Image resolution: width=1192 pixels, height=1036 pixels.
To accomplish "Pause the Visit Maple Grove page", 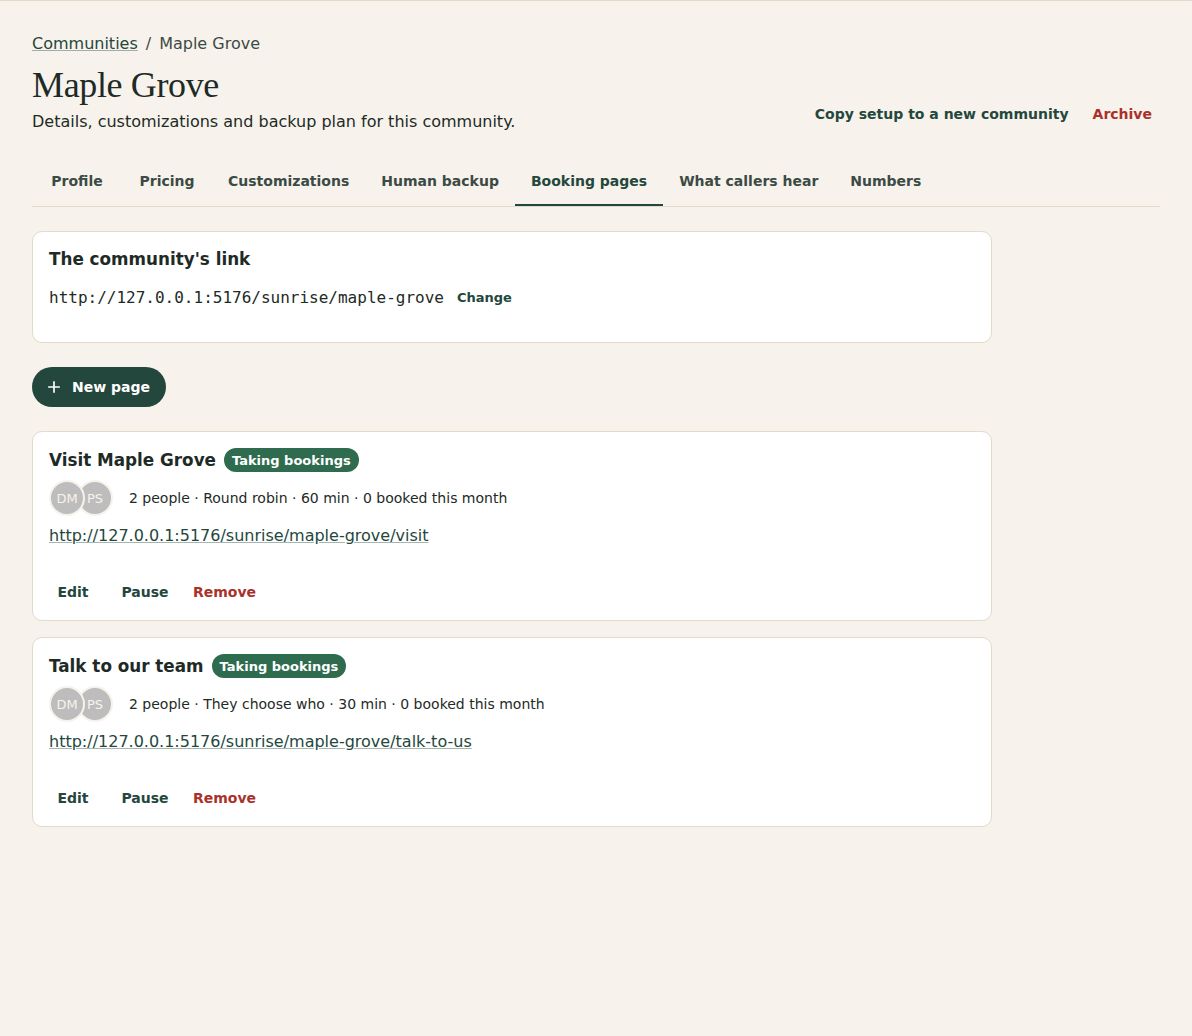I will coord(144,592).
